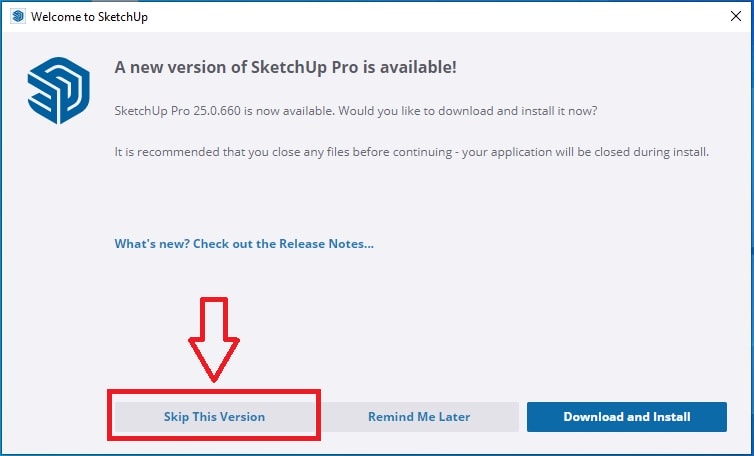Click the X at the dialog's corner
The image size is (754, 456).
point(736,16)
